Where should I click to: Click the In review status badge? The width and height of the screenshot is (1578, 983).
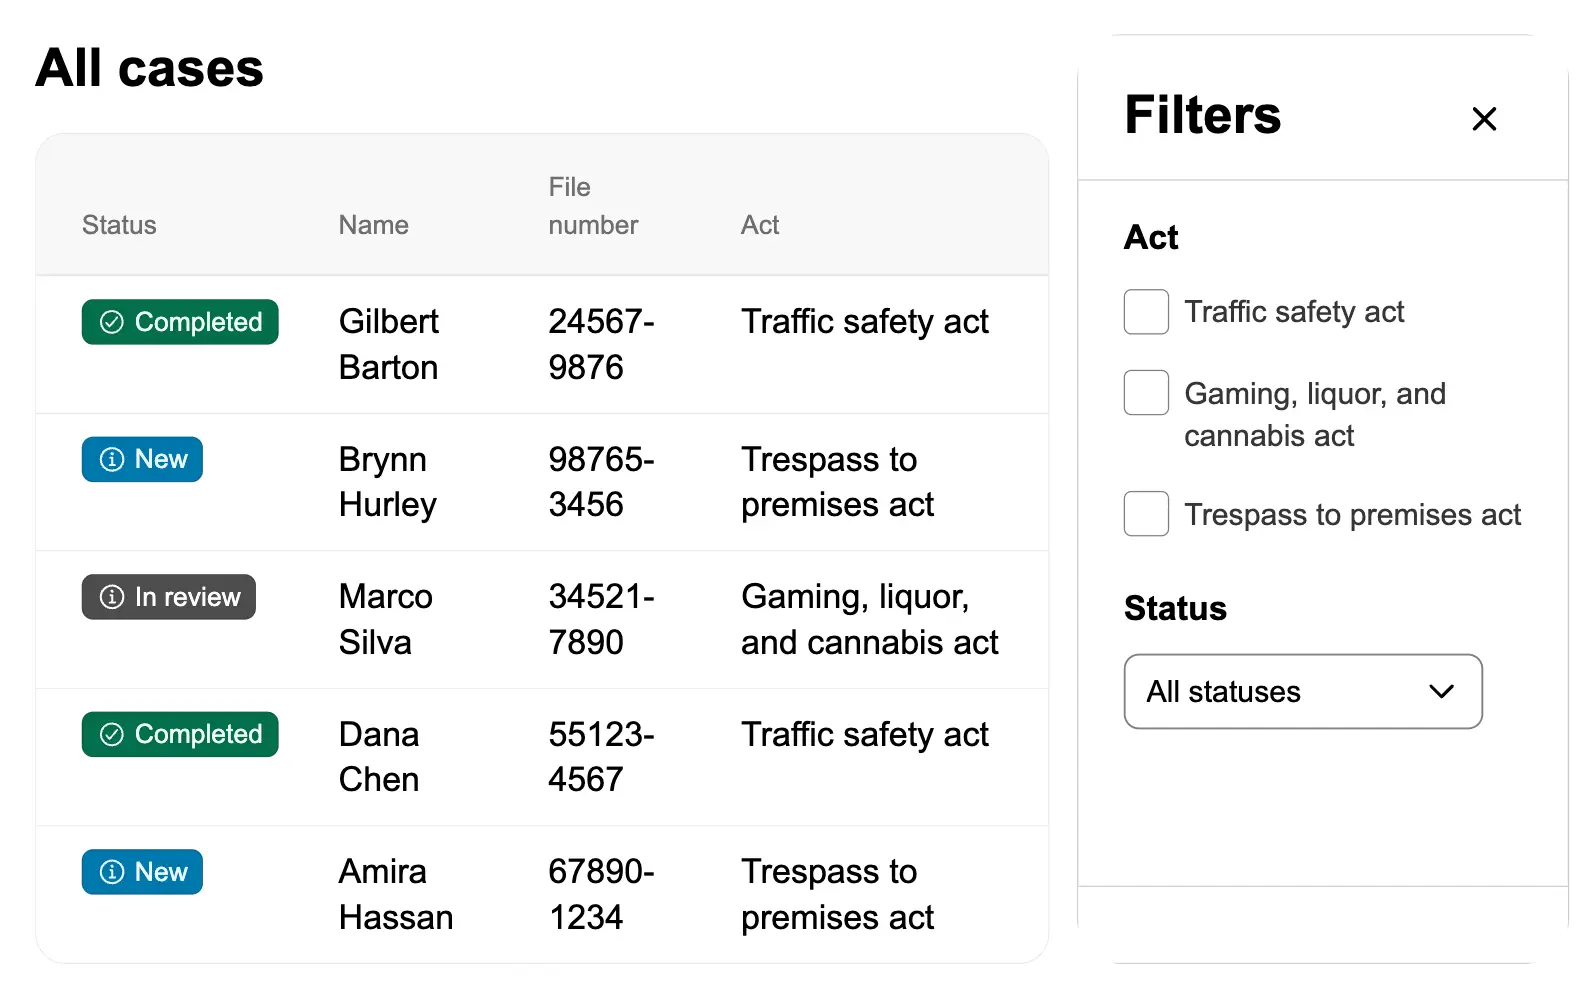(169, 597)
